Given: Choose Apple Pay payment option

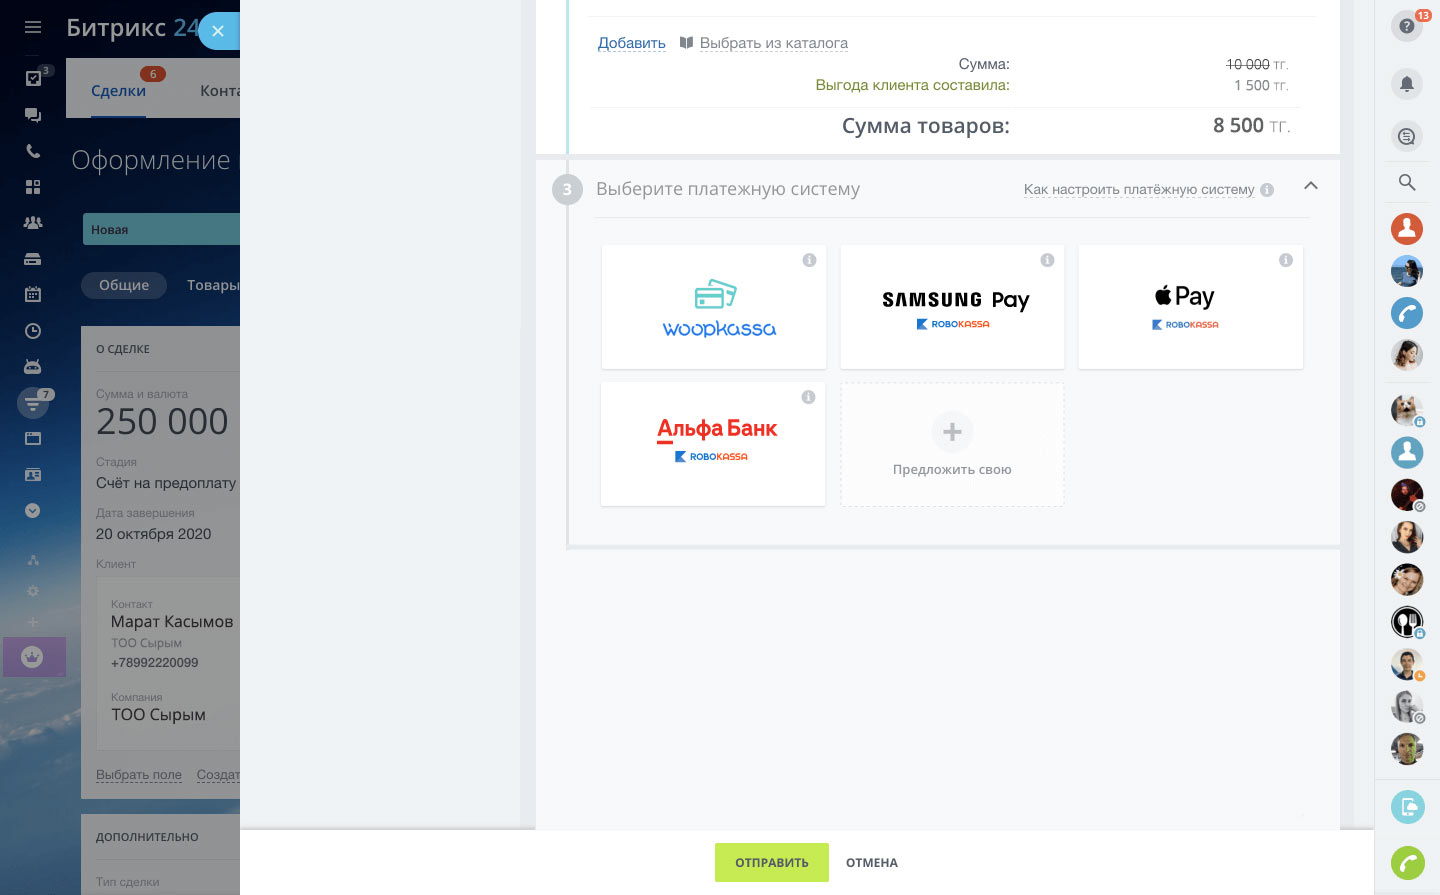Looking at the screenshot, I should coord(1190,307).
